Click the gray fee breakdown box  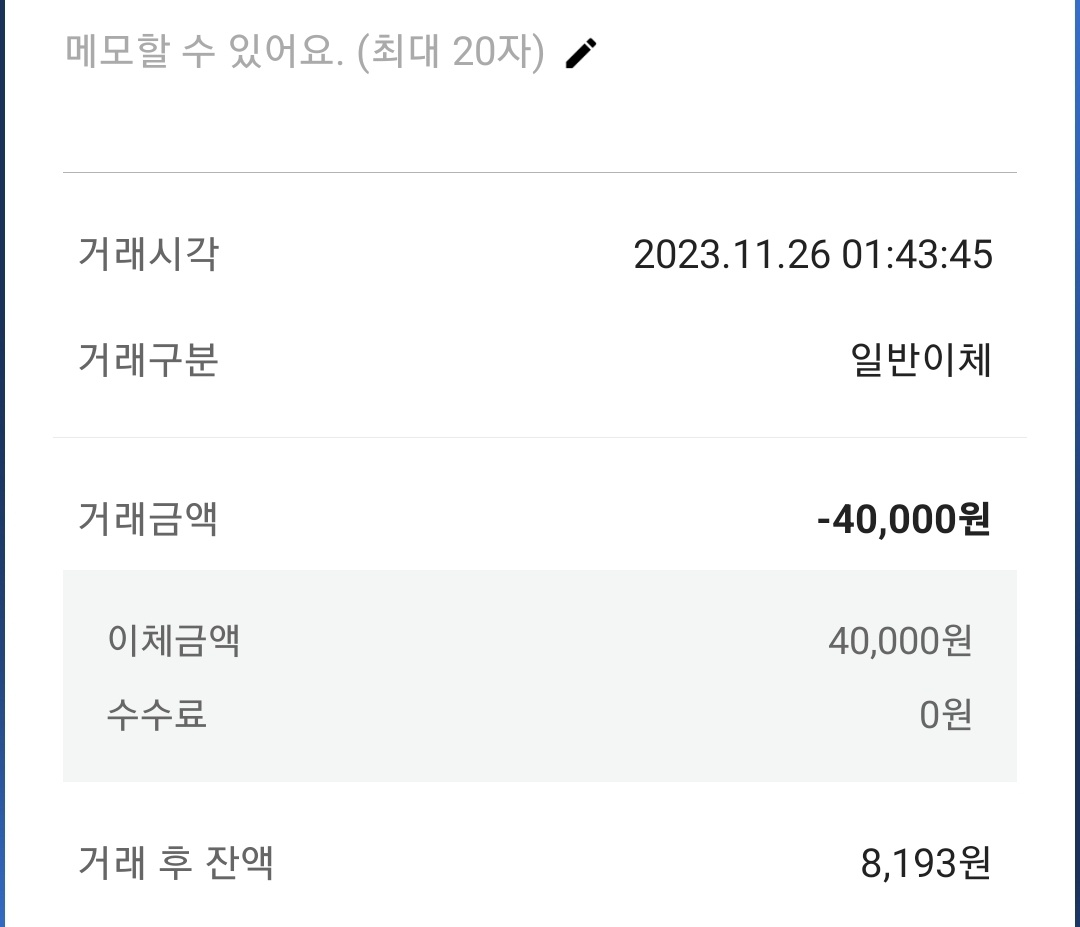[x=539, y=676]
